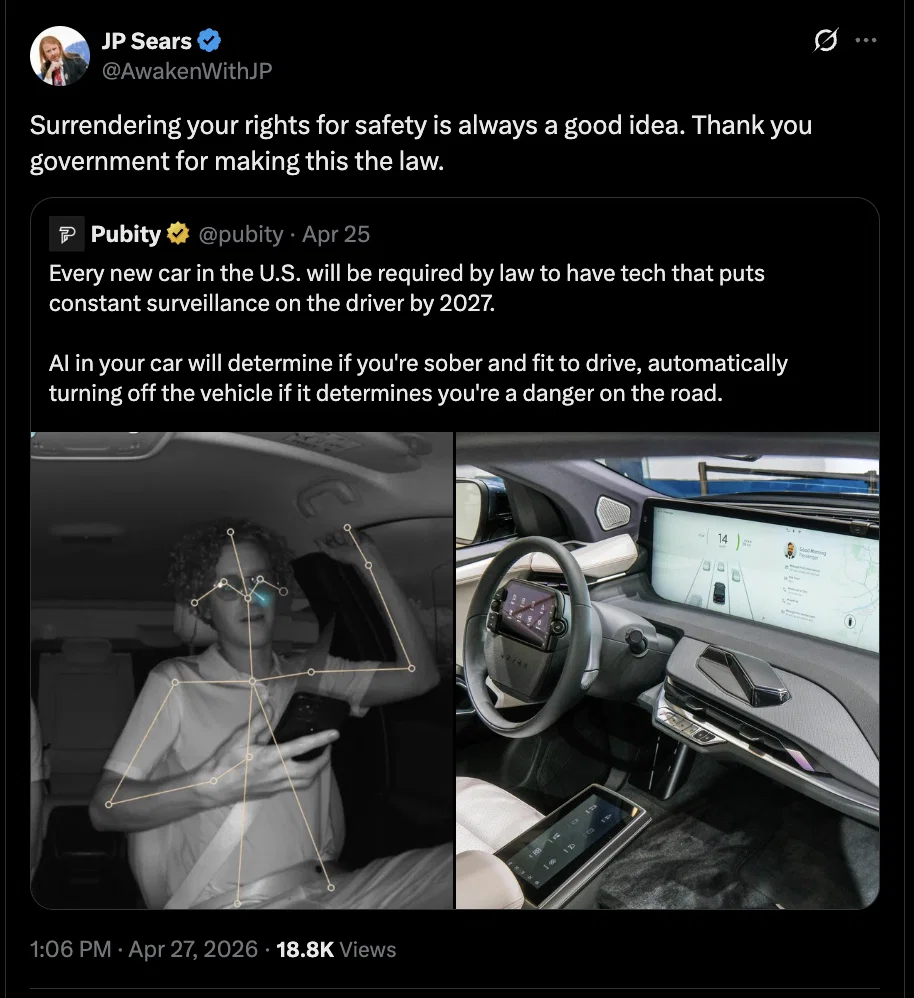Open the @AwakenWithJP handle link
Viewport: 914px width, 998px height.
pyautogui.click(x=187, y=69)
